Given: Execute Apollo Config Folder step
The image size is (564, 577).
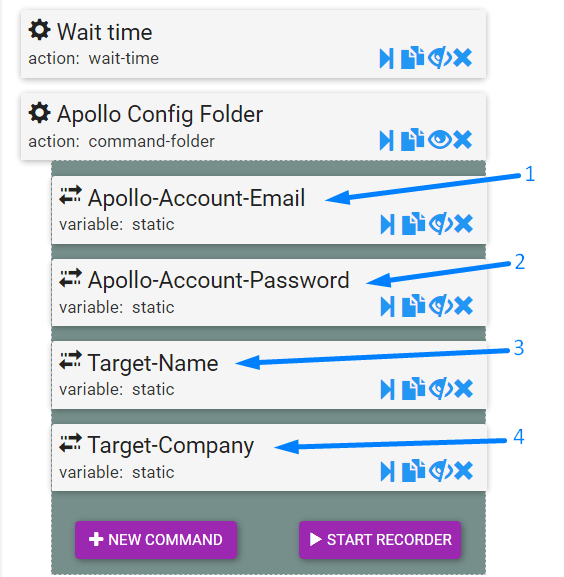Looking at the screenshot, I should [386, 140].
